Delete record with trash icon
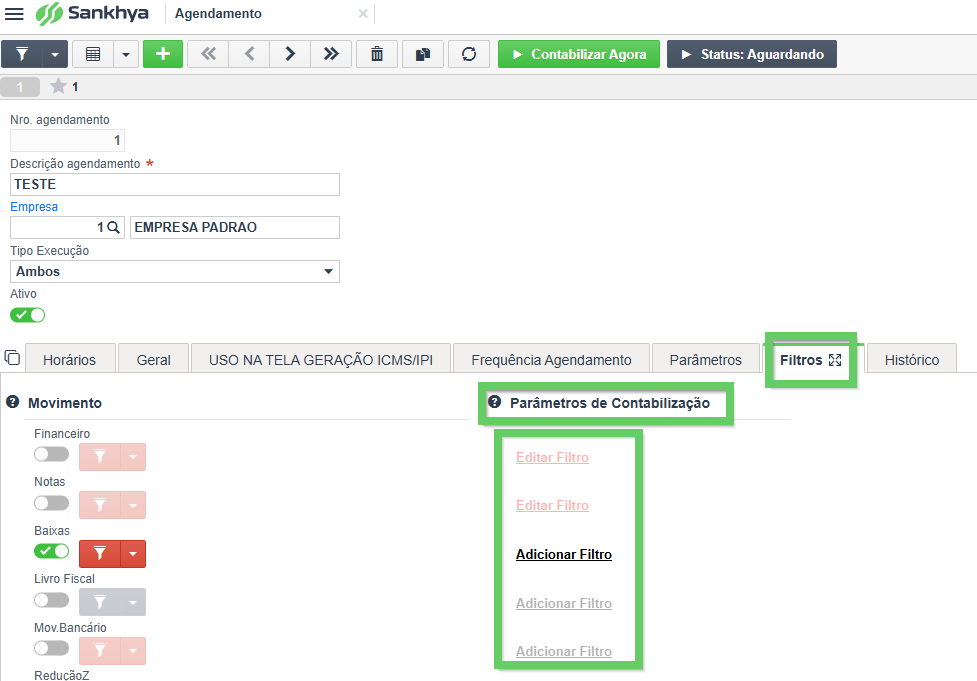Viewport: 977px width, 681px height. [377, 54]
